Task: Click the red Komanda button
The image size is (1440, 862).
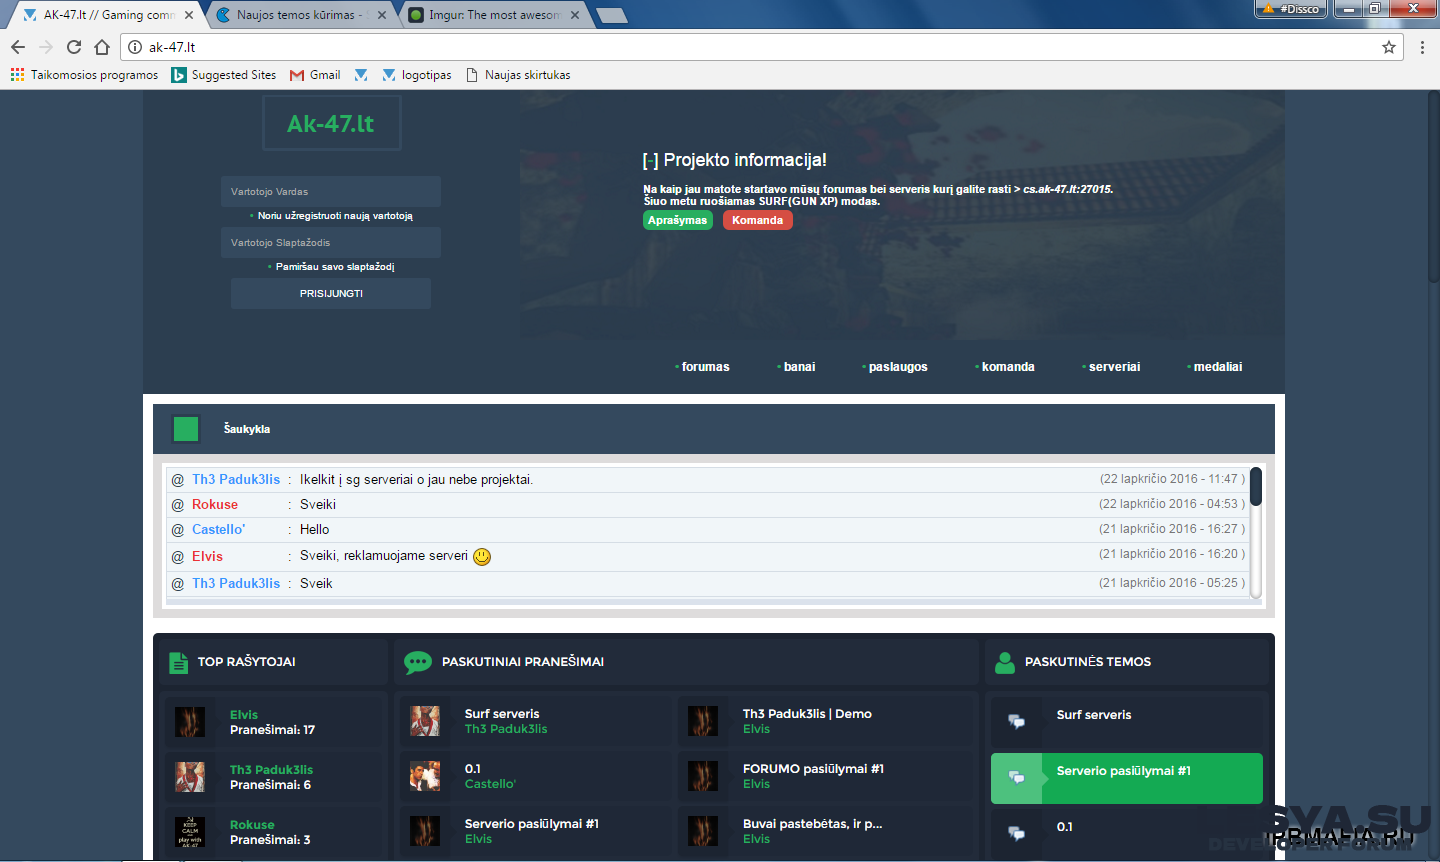Action: click(757, 220)
